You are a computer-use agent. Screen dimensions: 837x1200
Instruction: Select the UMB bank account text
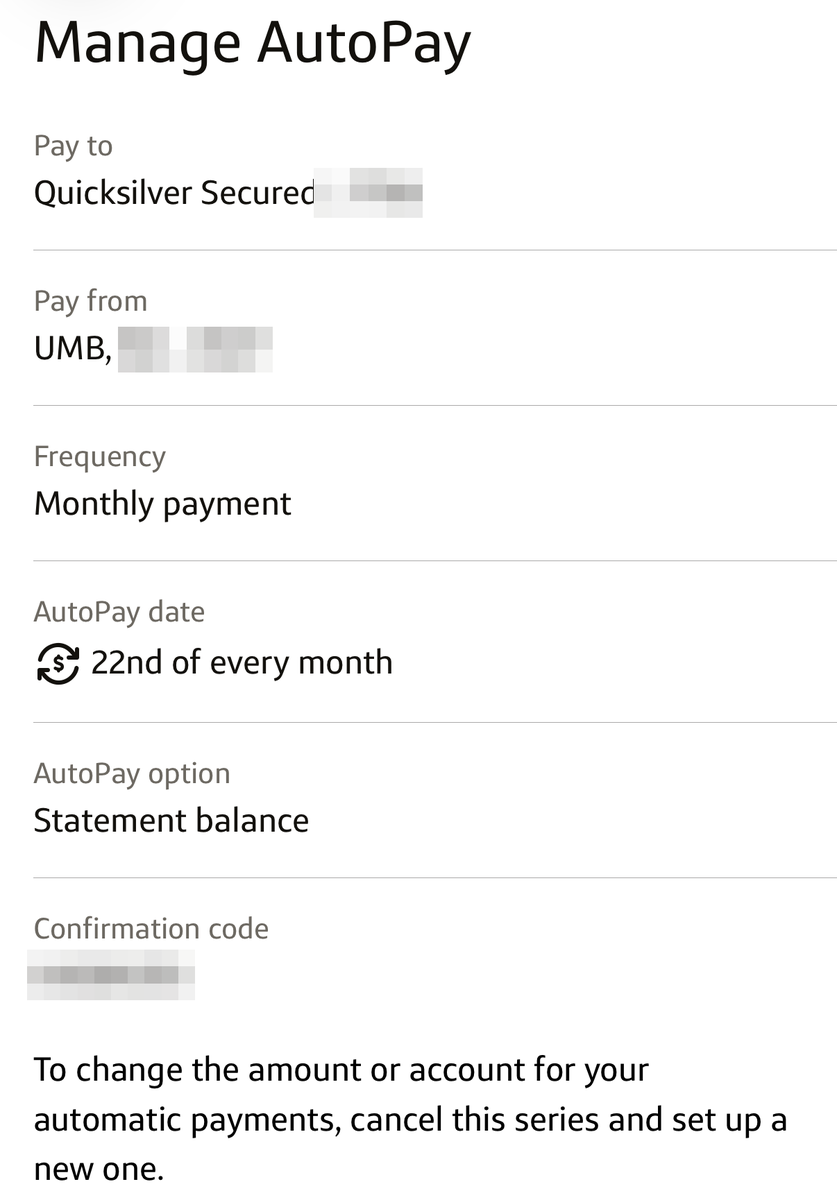[x=72, y=348]
